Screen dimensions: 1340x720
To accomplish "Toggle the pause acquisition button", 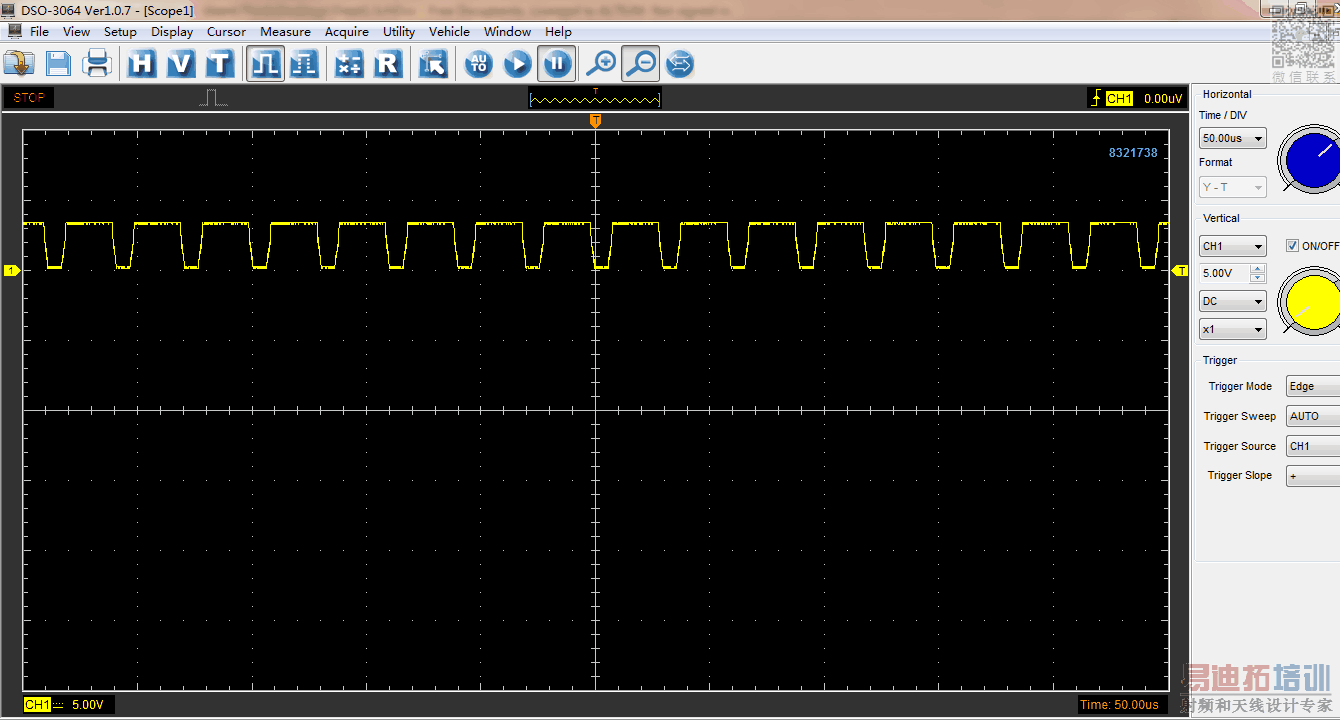I will [556, 64].
